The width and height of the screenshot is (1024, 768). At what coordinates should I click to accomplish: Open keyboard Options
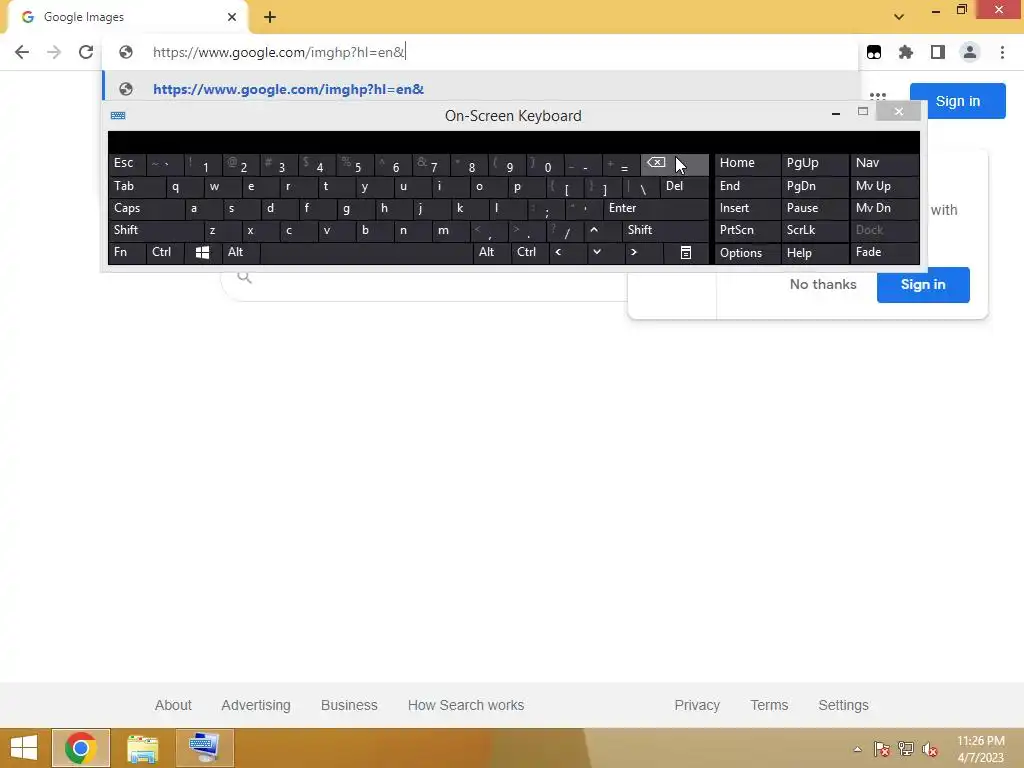748,253
